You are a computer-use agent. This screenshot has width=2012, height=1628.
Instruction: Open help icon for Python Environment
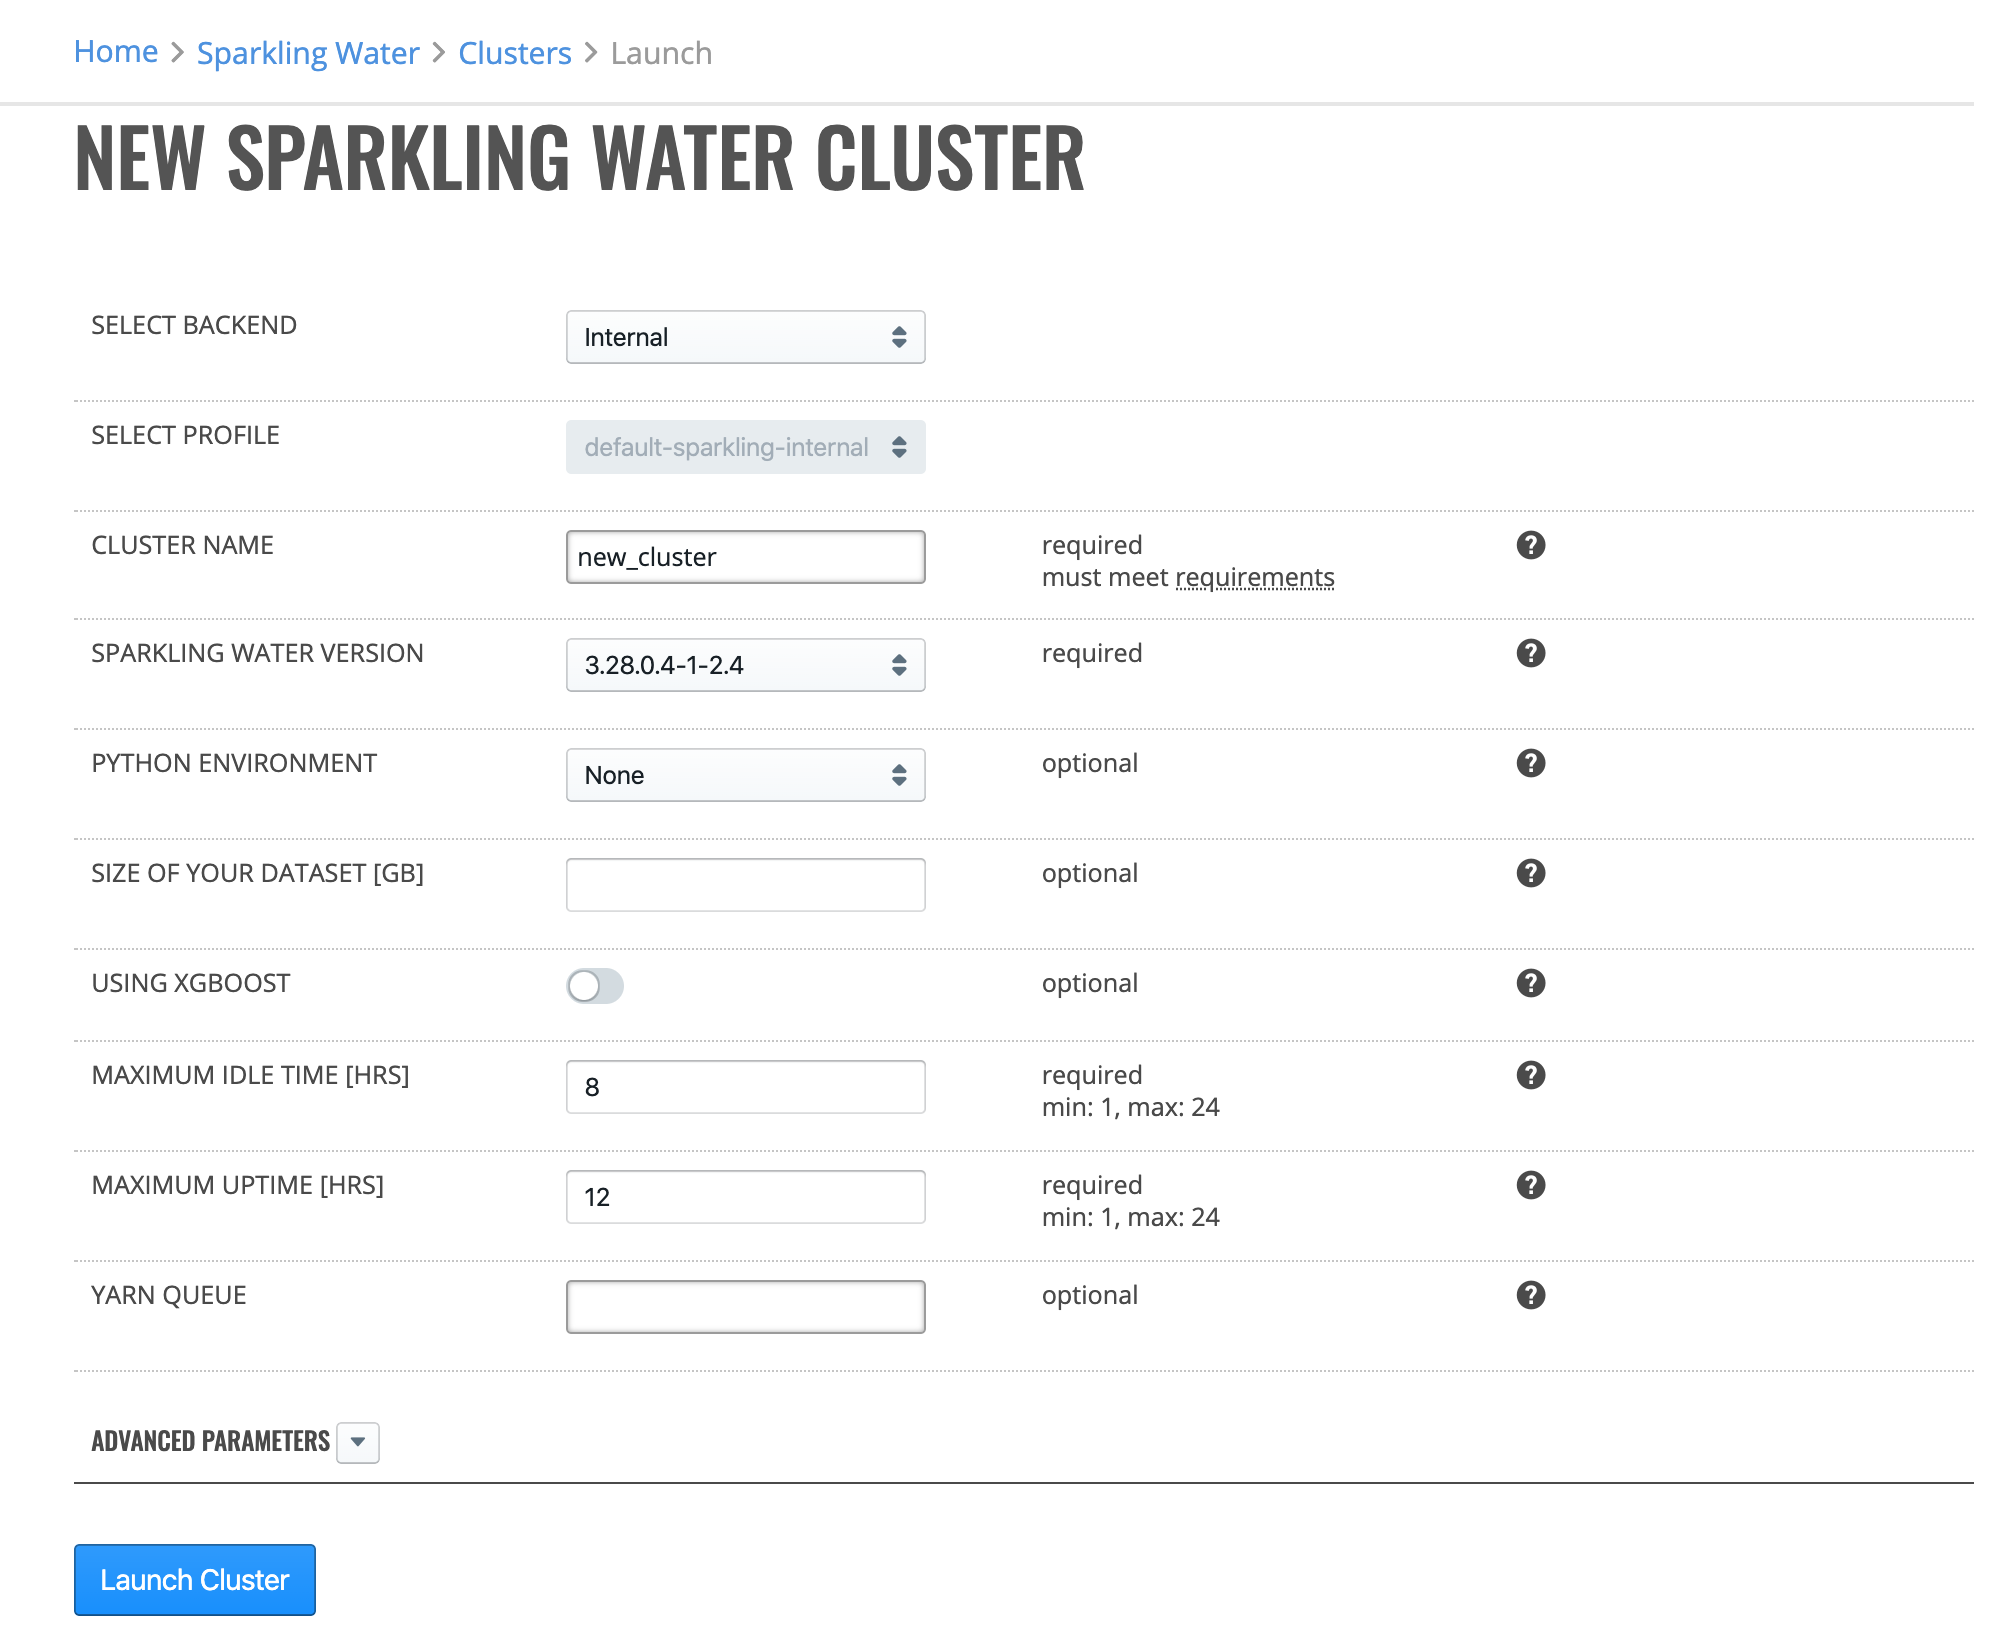[1530, 763]
